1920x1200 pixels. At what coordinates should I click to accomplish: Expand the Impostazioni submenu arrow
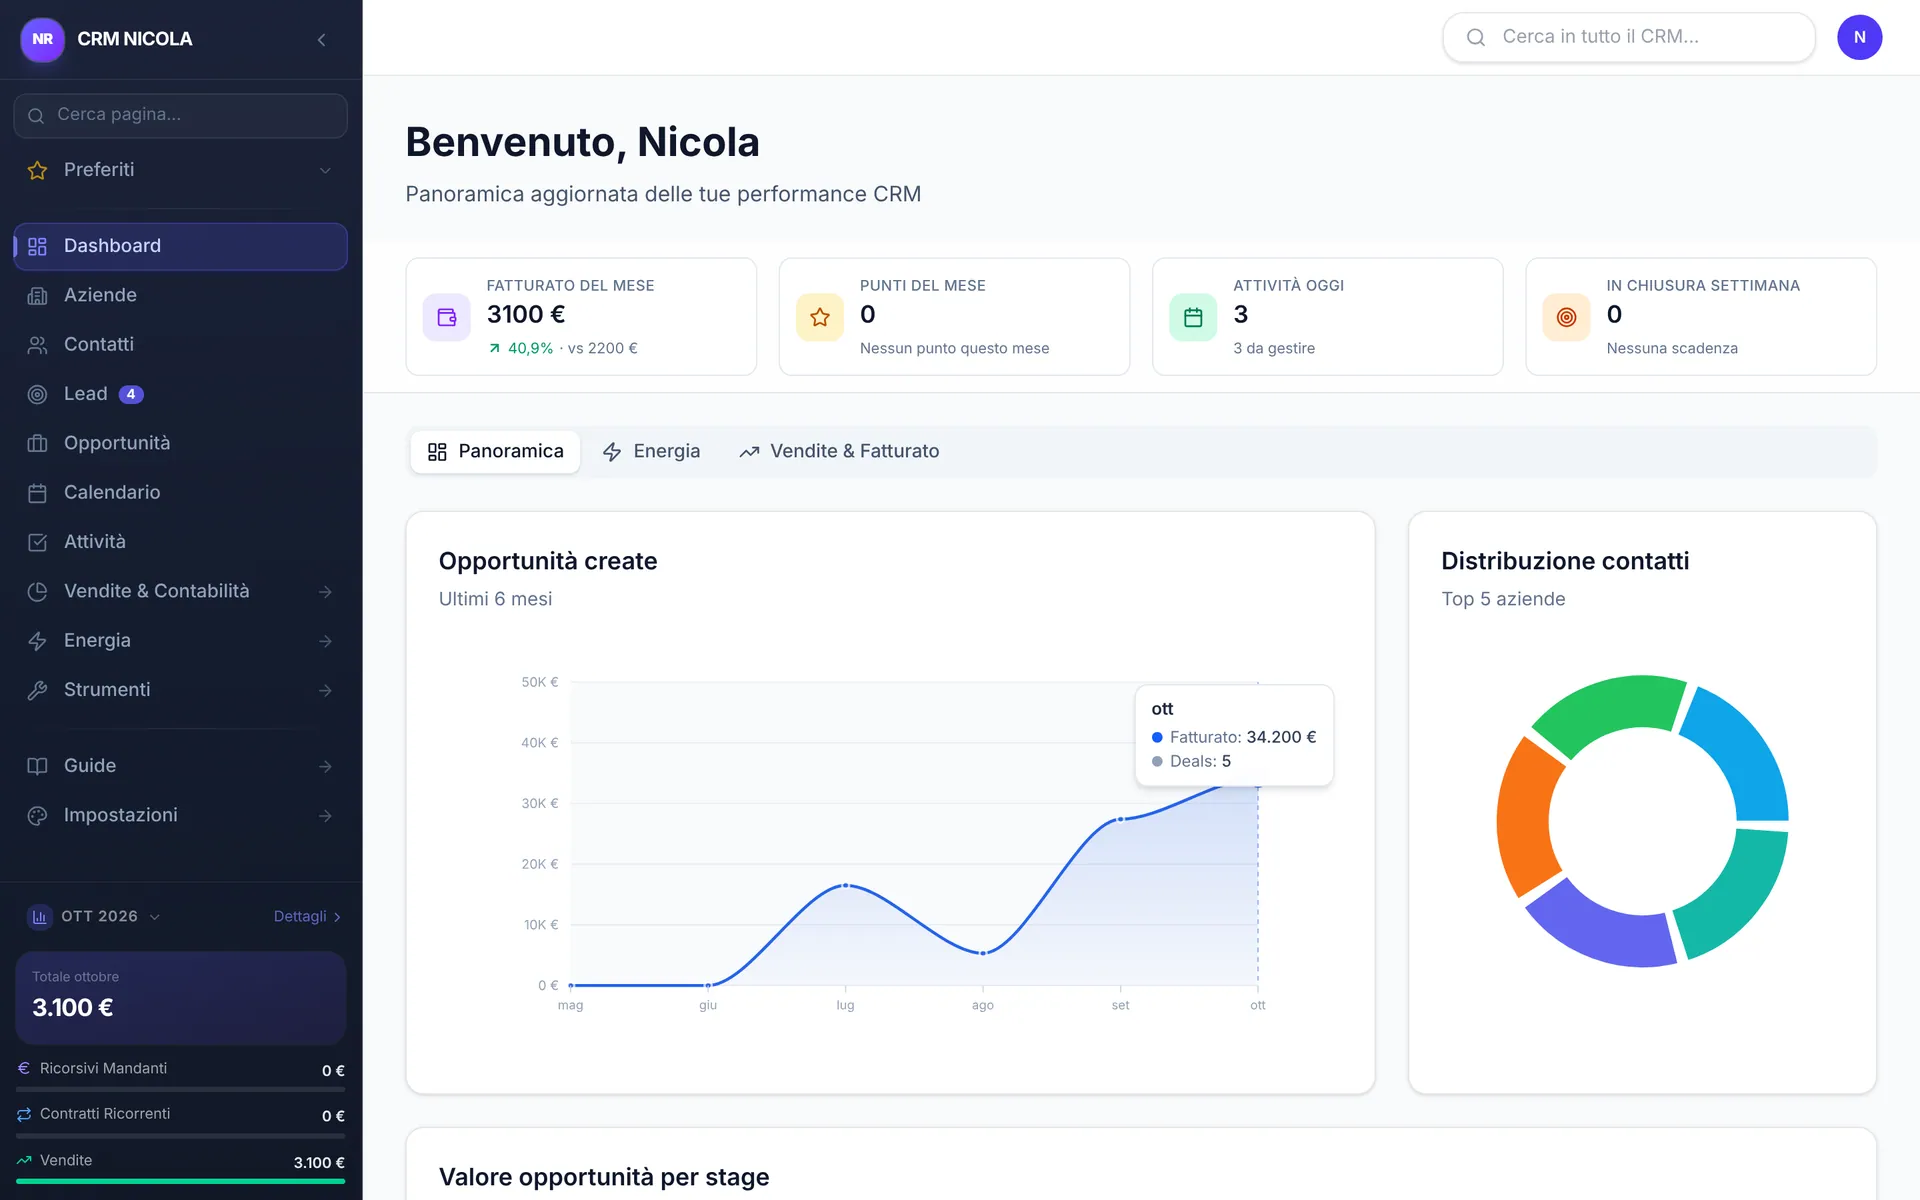325,816
